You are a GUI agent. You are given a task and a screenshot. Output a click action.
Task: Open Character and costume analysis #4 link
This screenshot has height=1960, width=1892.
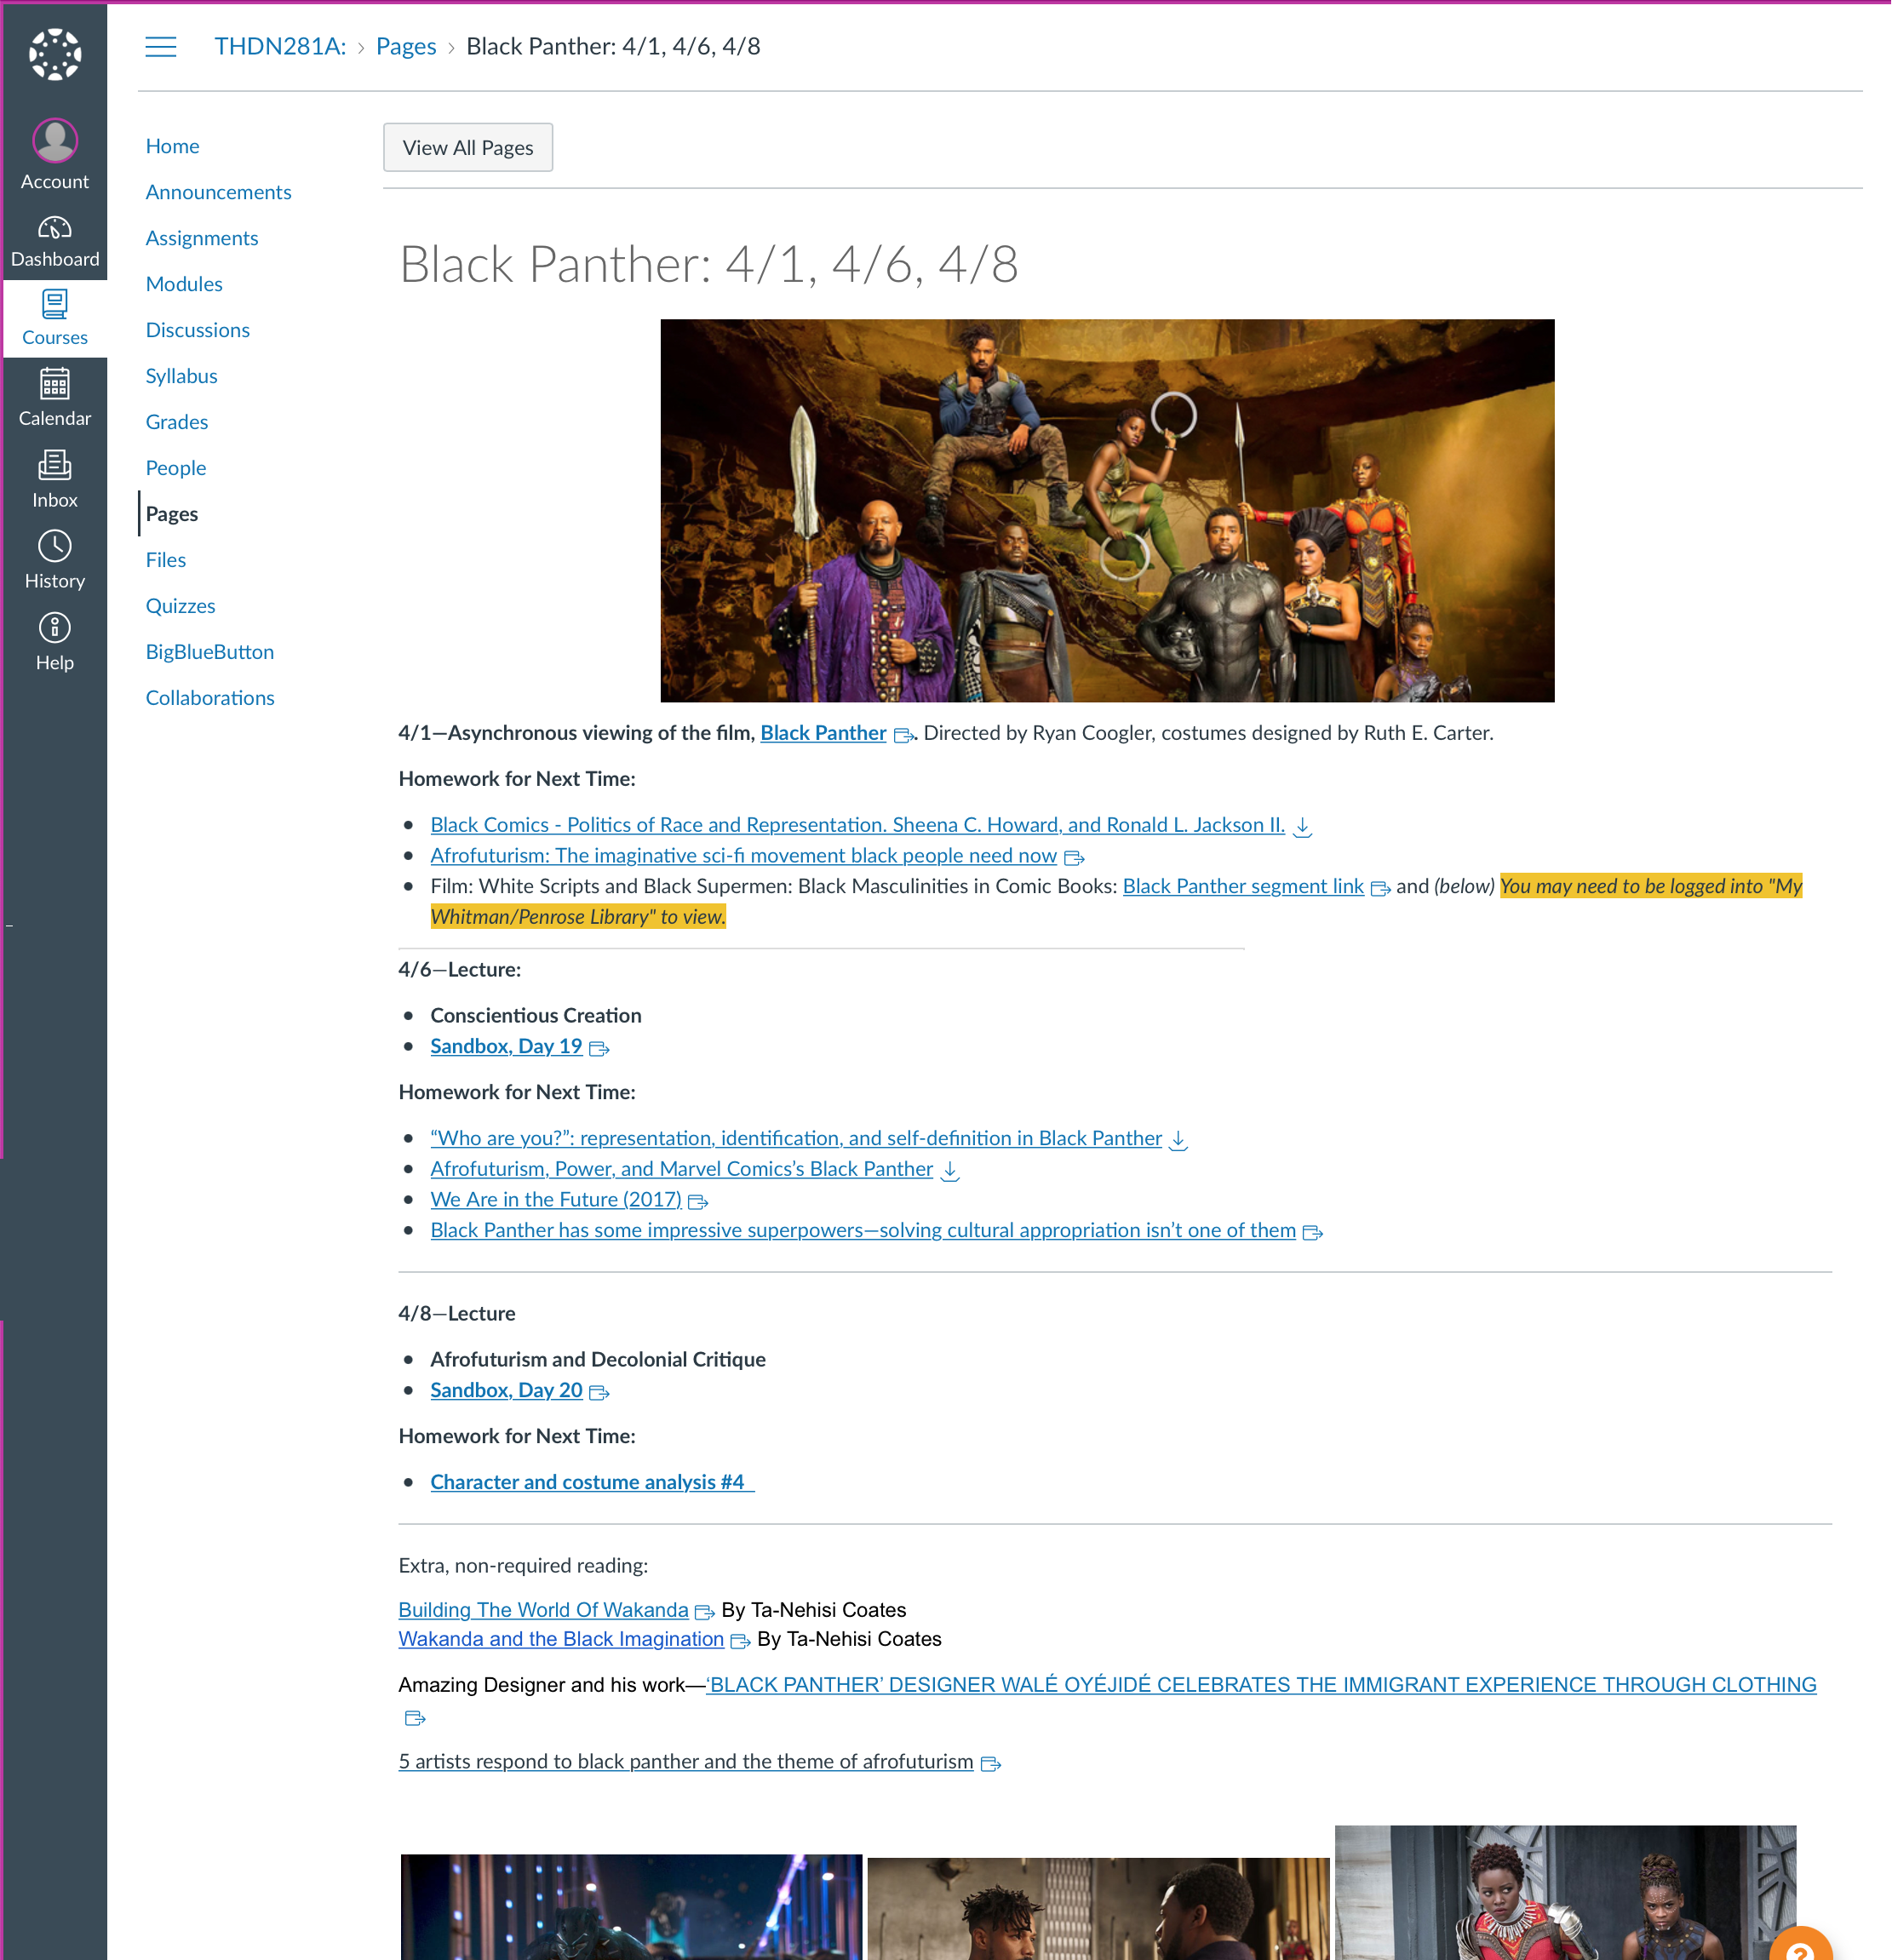click(587, 1481)
